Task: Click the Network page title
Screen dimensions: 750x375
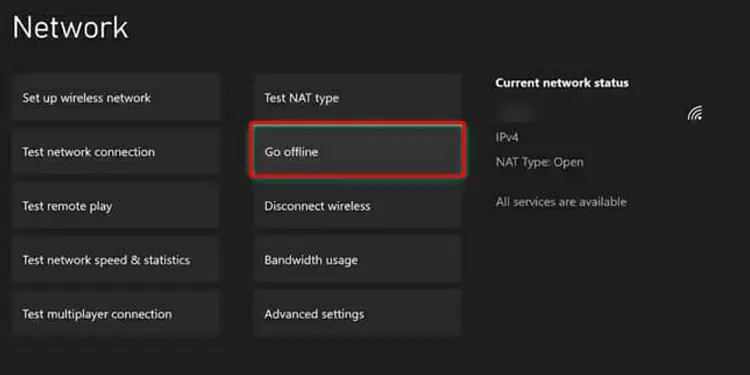Action: click(70, 27)
